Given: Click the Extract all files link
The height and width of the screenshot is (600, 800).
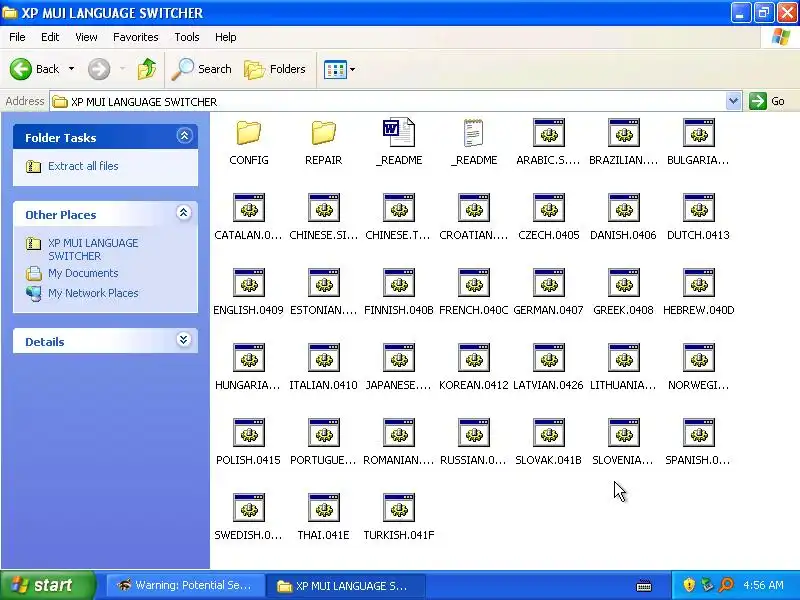Looking at the screenshot, I should click(83, 166).
